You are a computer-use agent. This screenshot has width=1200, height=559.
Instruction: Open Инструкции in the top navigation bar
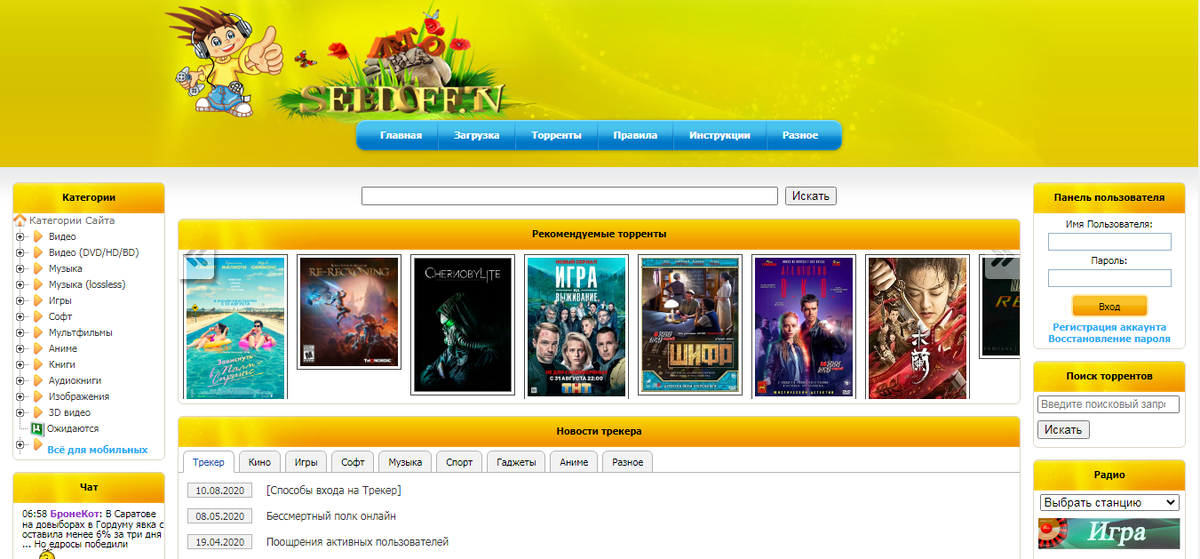coord(719,135)
